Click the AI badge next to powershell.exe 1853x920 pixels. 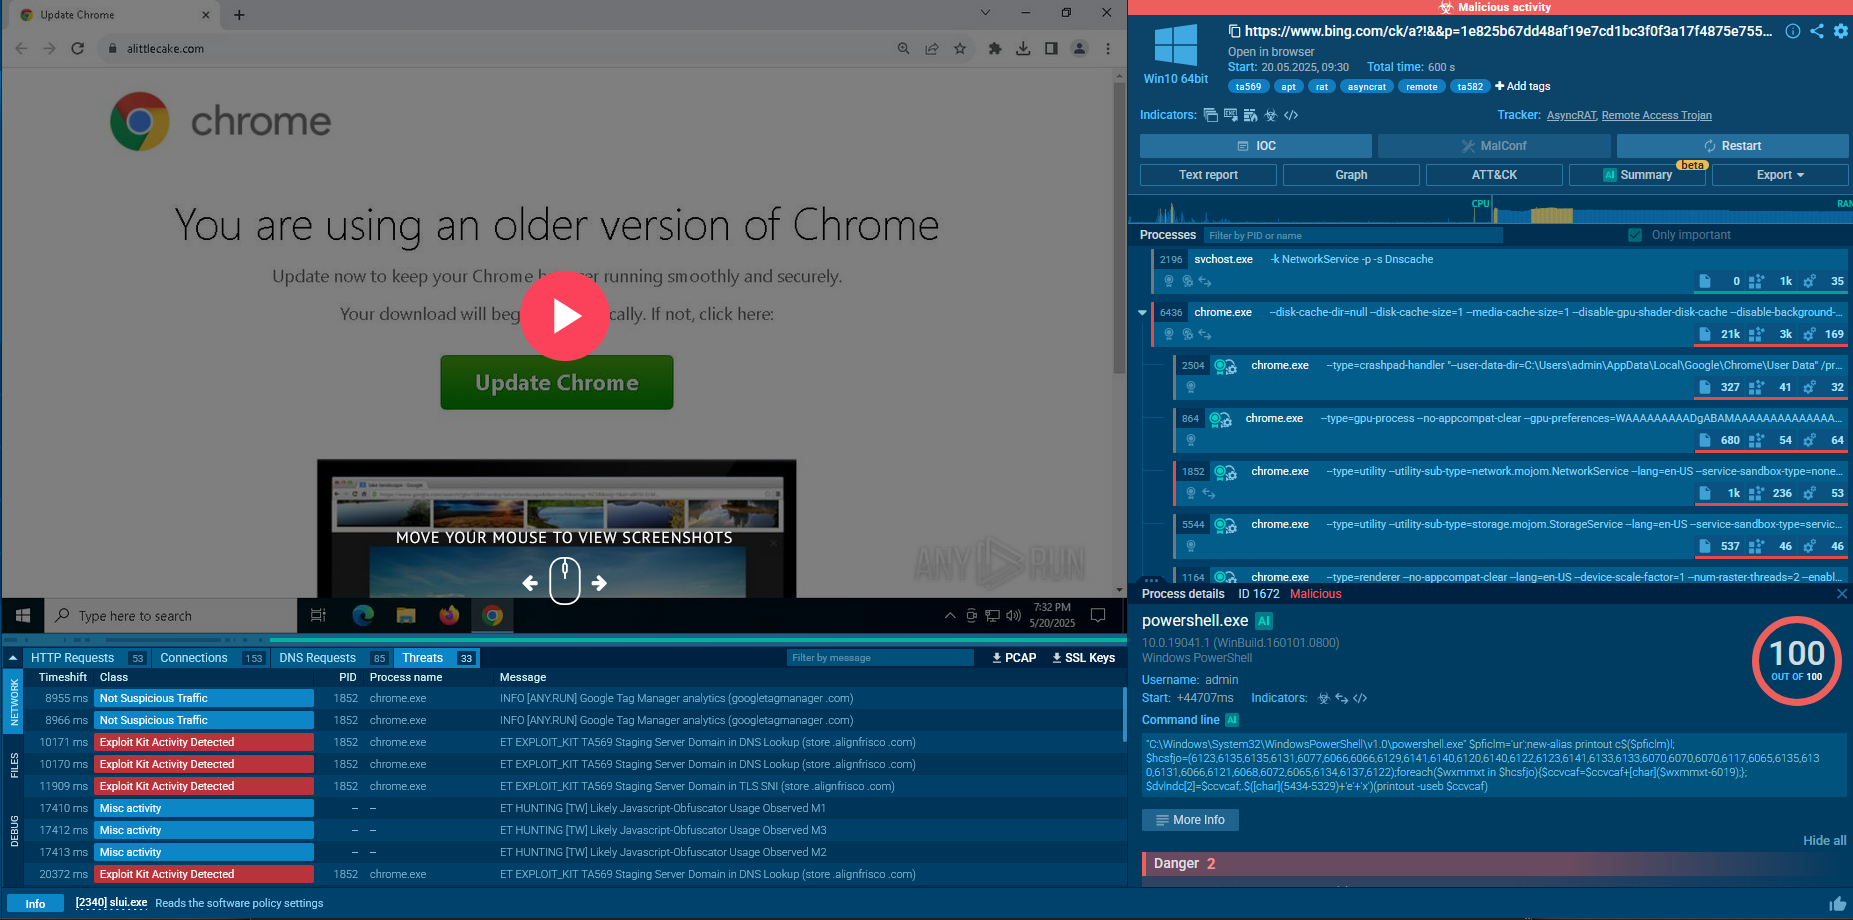tap(1264, 621)
